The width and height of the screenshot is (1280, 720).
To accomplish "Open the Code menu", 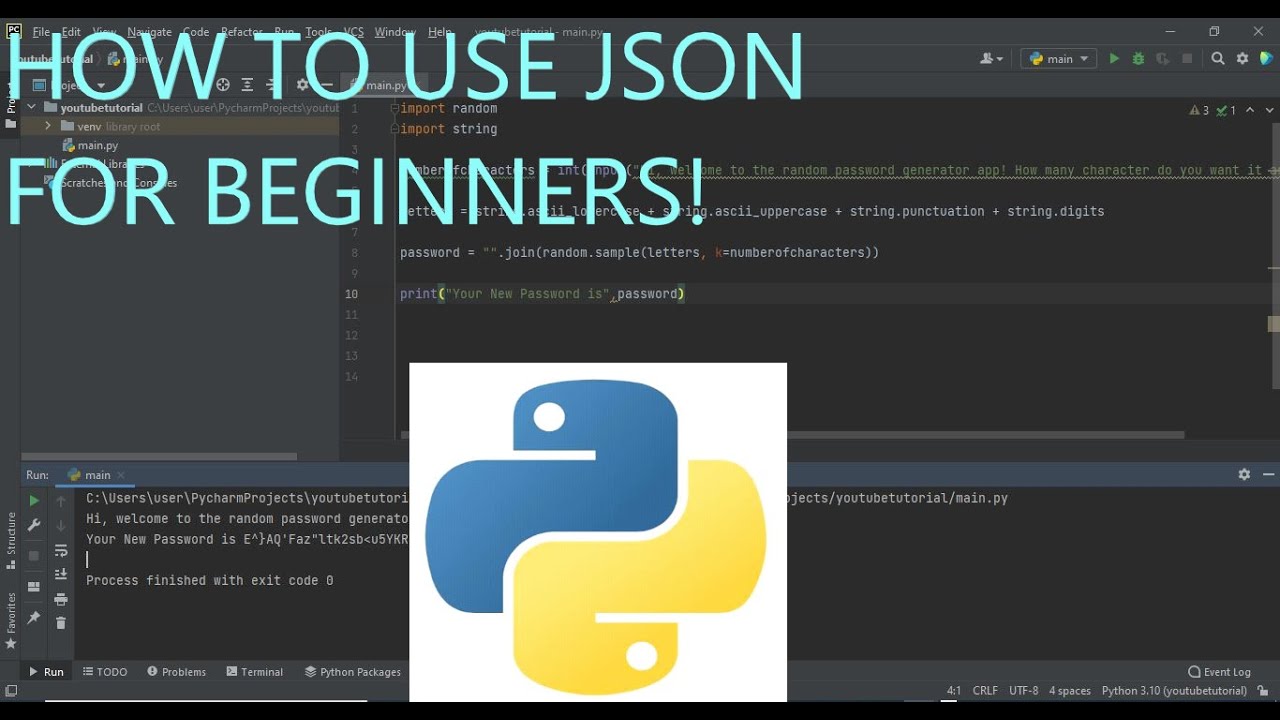I will (x=196, y=32).
